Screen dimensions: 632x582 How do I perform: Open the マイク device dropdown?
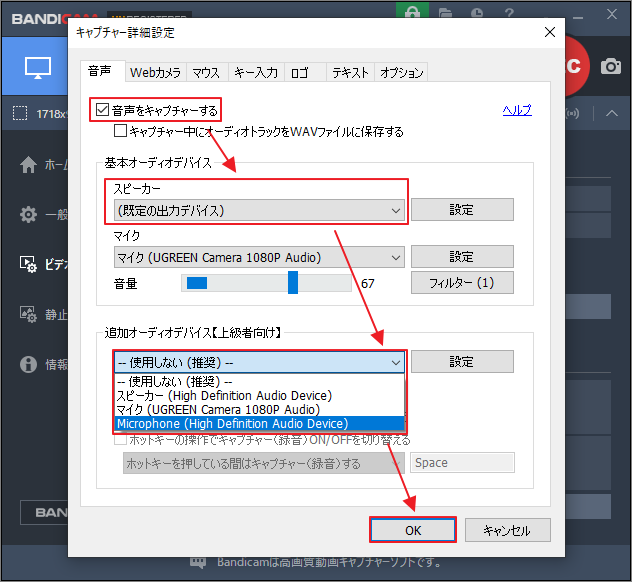(259, 257)
